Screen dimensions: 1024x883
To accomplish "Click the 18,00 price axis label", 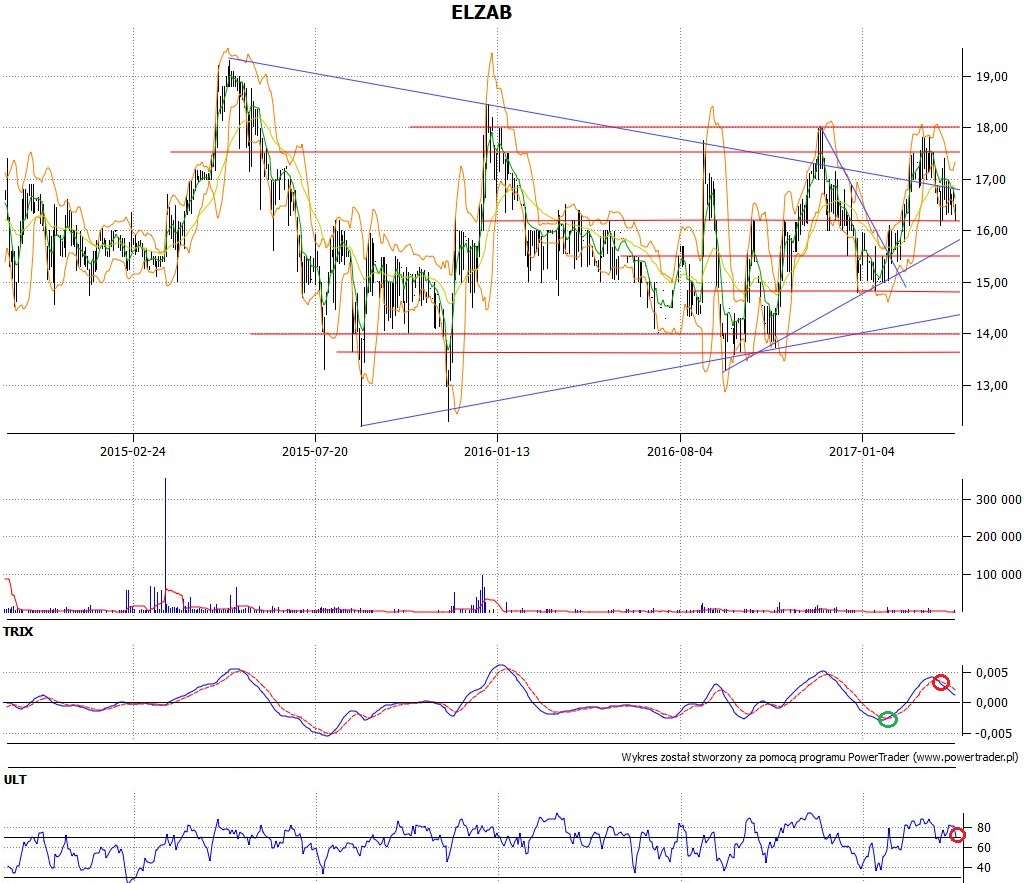I will (x=992, y=128).
